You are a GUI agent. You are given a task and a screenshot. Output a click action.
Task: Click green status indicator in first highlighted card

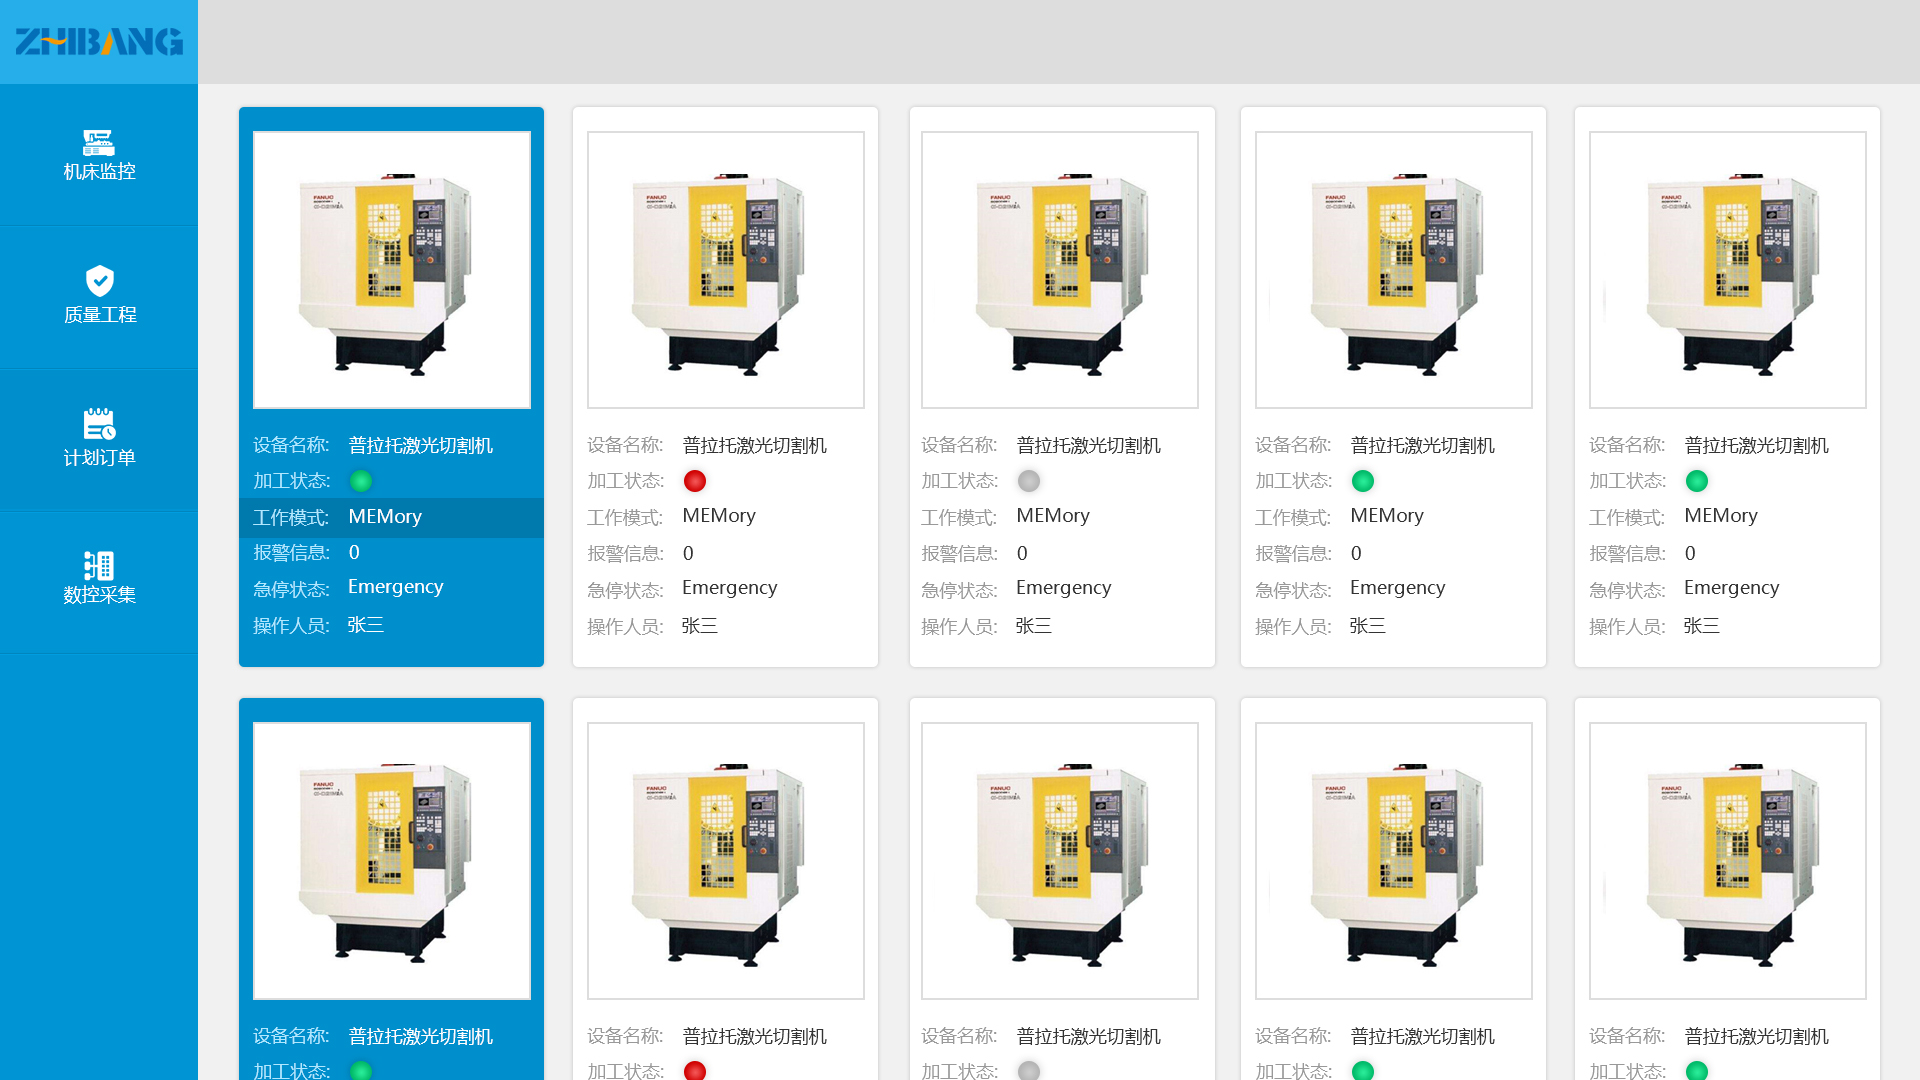(361, 481)
